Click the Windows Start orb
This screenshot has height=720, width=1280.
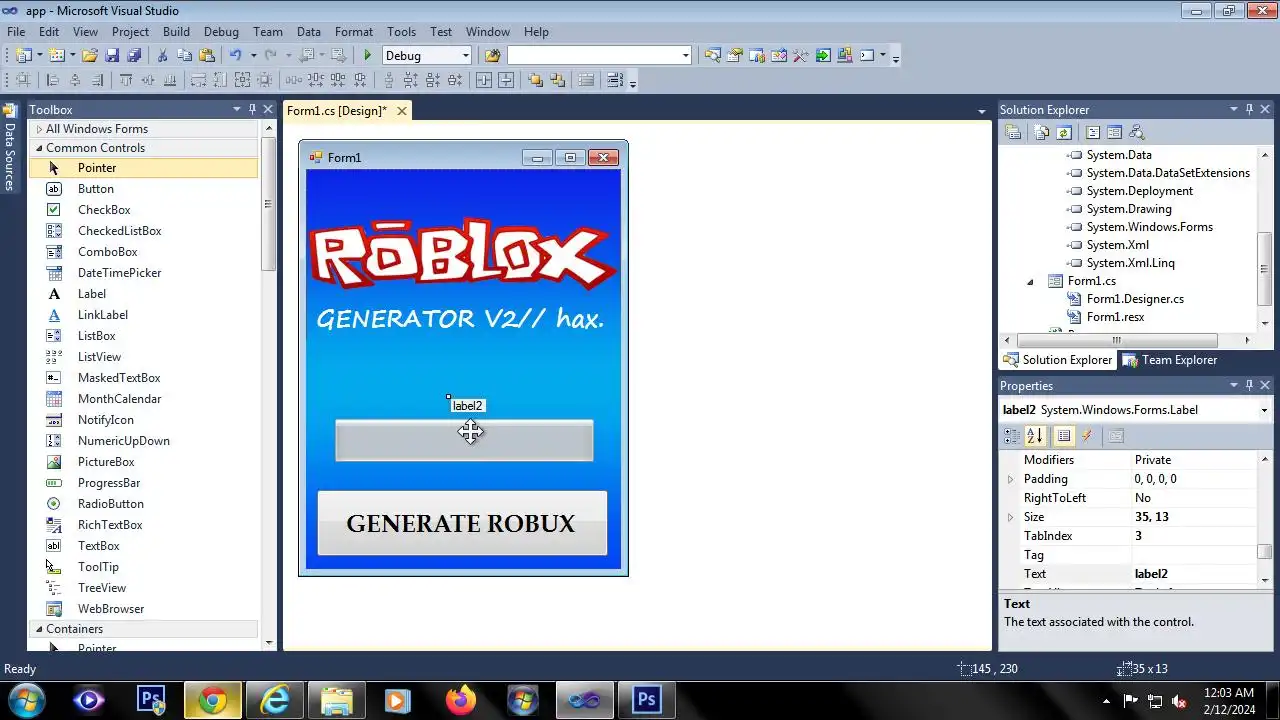[27, 701]
